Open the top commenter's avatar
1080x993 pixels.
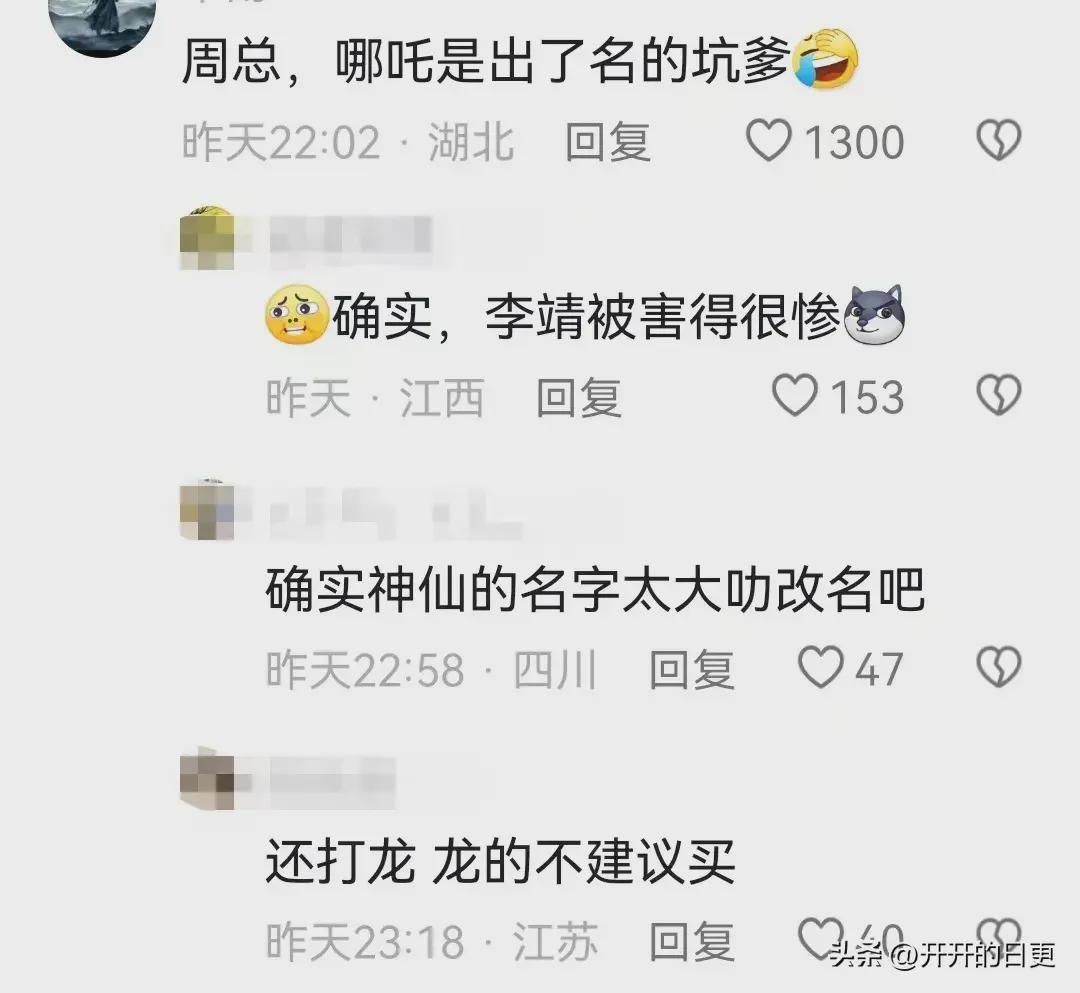(102, 25)
